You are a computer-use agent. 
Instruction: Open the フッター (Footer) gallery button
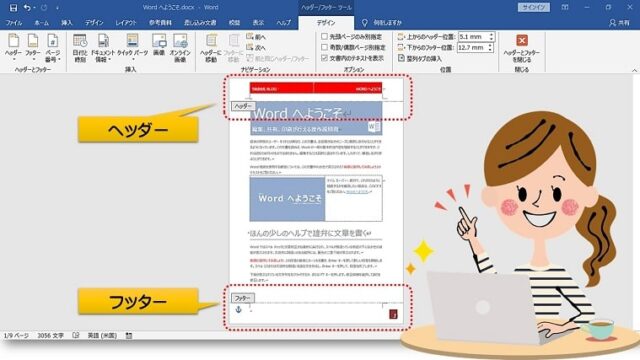click(x=33, y=47)
